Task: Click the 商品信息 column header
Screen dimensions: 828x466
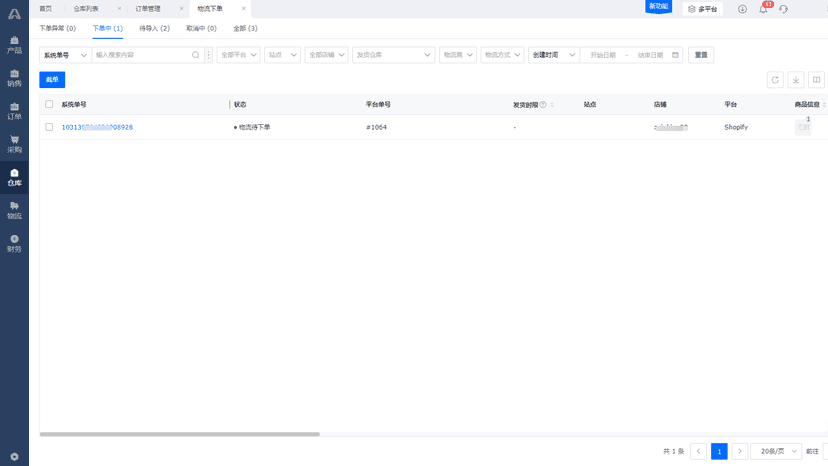Action: (x=807, y=105)
